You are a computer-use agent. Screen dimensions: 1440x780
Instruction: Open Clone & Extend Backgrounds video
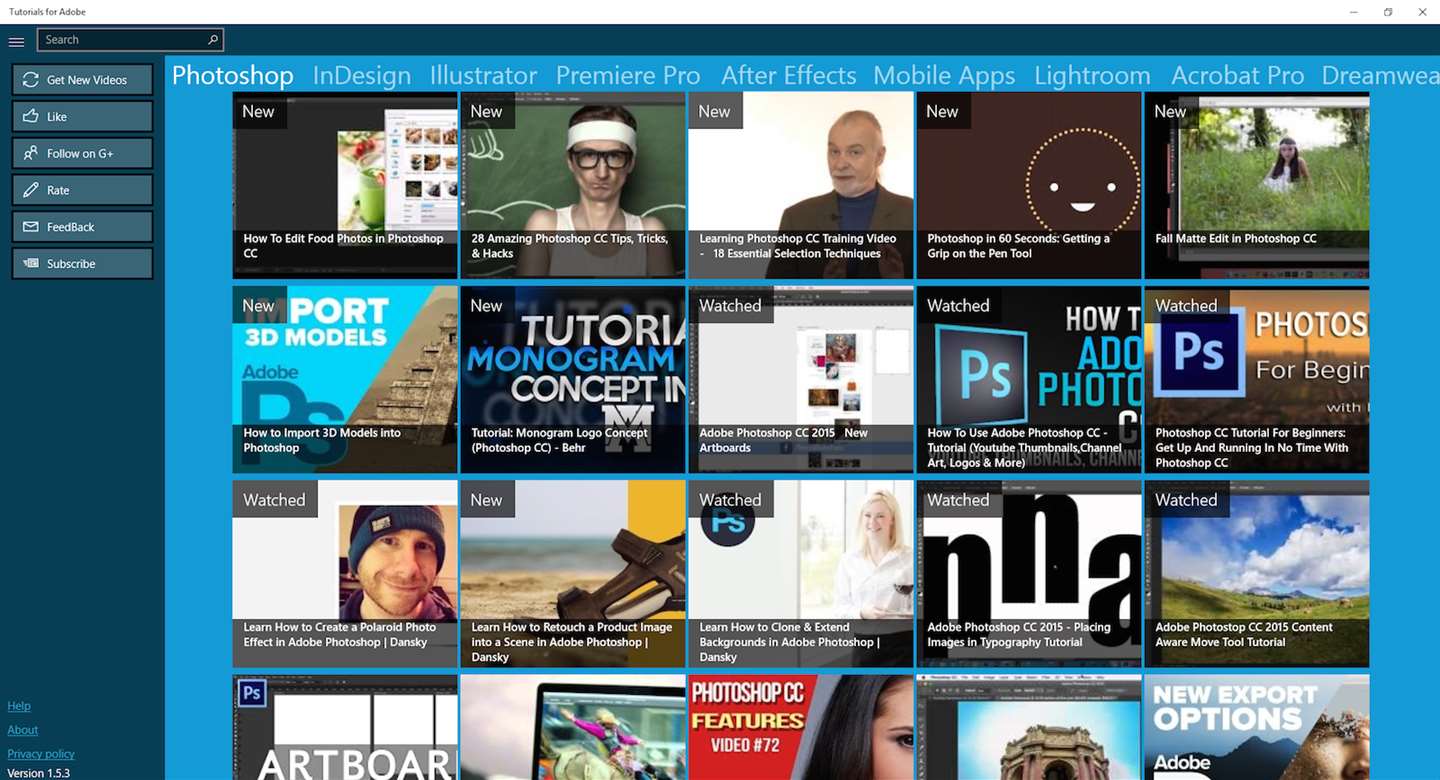click(801, 574)
